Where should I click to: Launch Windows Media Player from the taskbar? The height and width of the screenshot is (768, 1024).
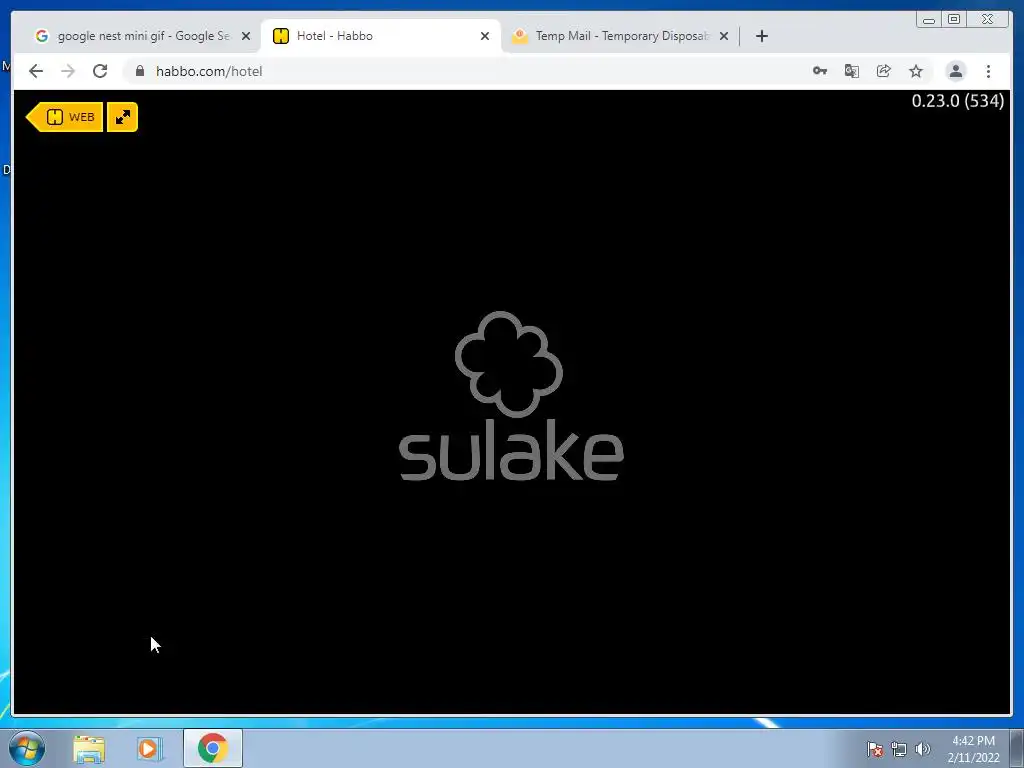click(150, 748)
